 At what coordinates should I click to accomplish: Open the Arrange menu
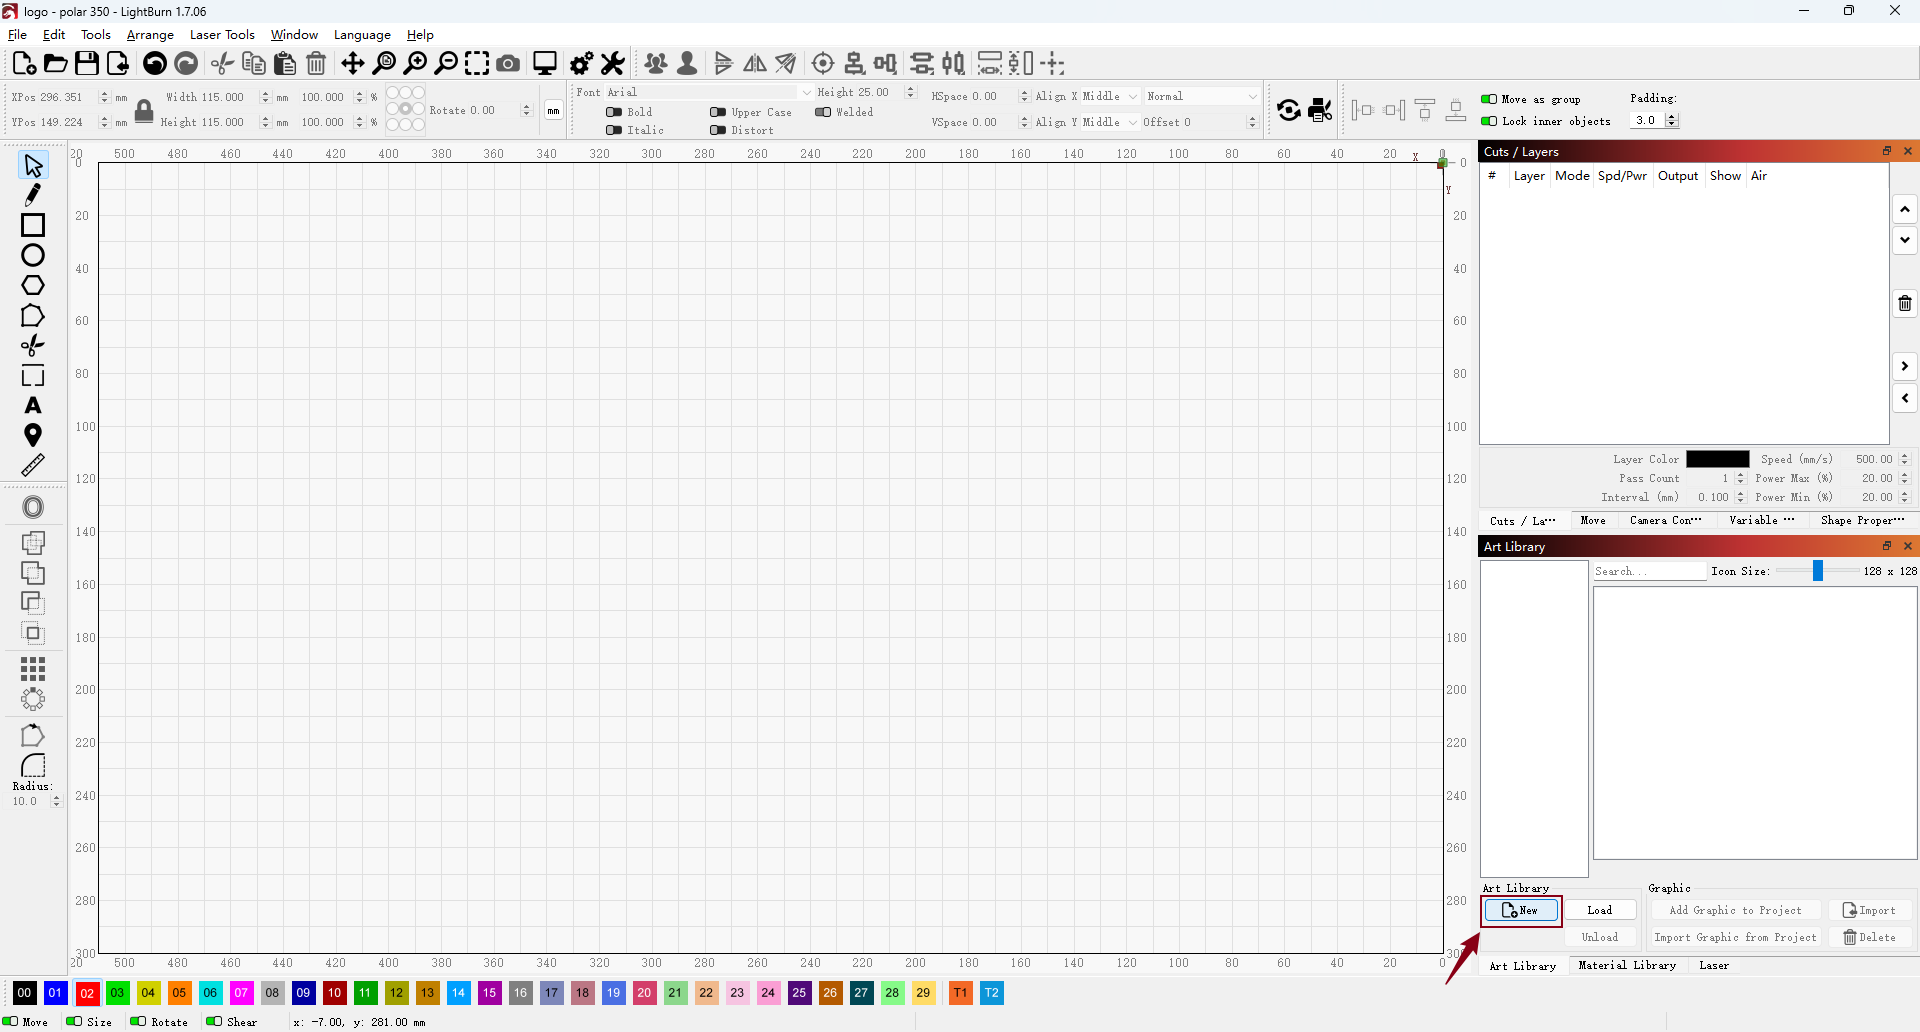pos(150,35)
